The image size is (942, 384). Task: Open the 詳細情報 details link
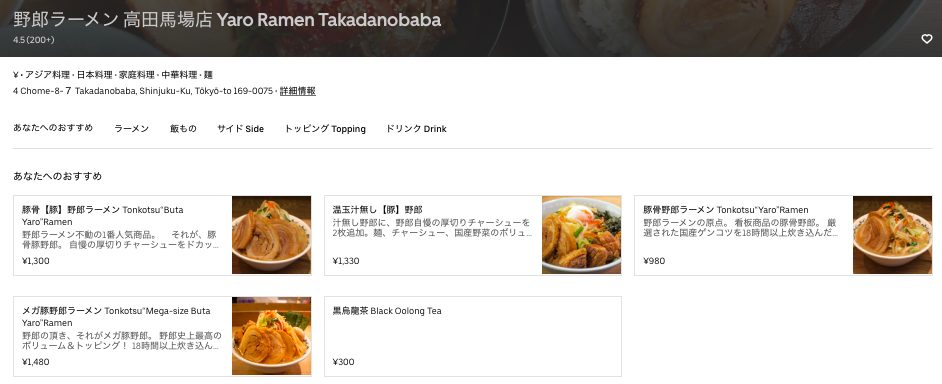tap(297, 91)
